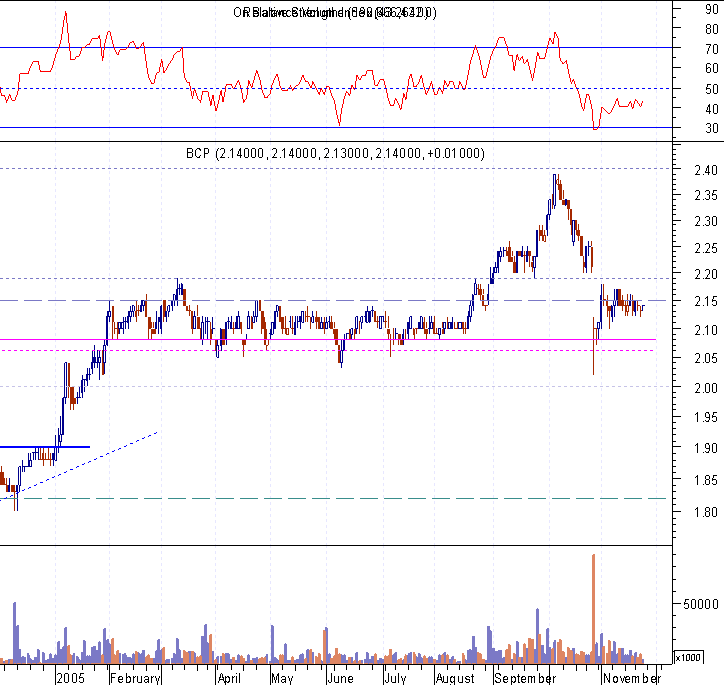
Task: Select the 80 label on RSI axis
Action: 712,29
